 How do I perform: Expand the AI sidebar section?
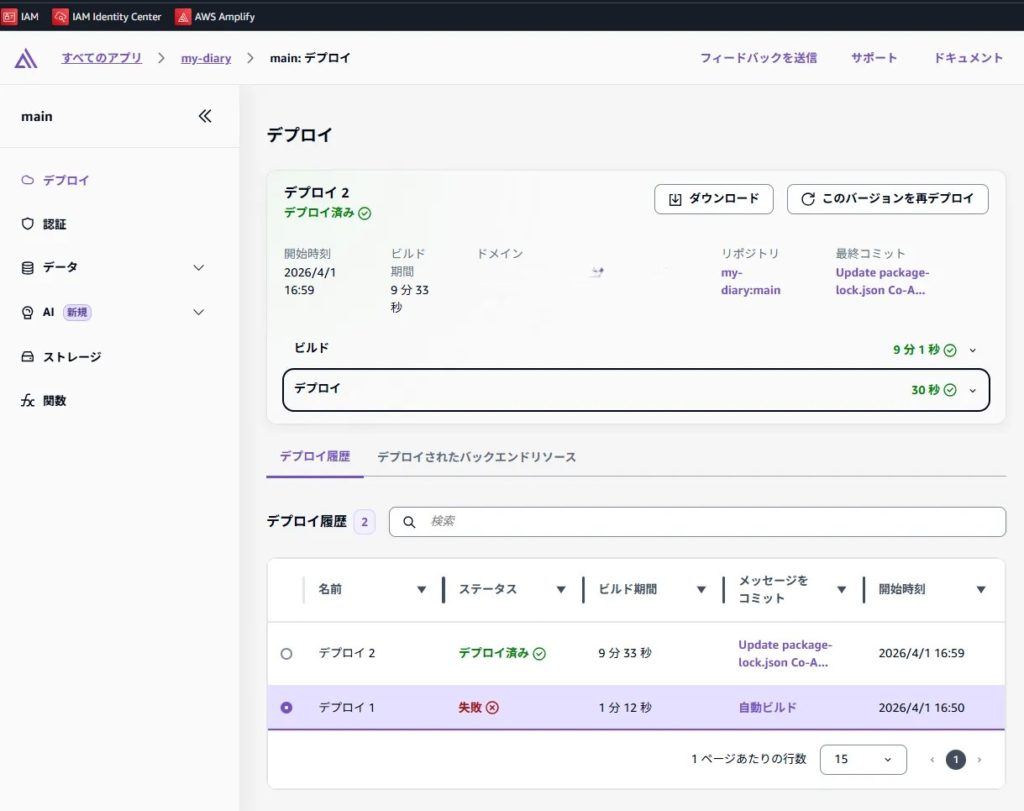click(198, 312)
